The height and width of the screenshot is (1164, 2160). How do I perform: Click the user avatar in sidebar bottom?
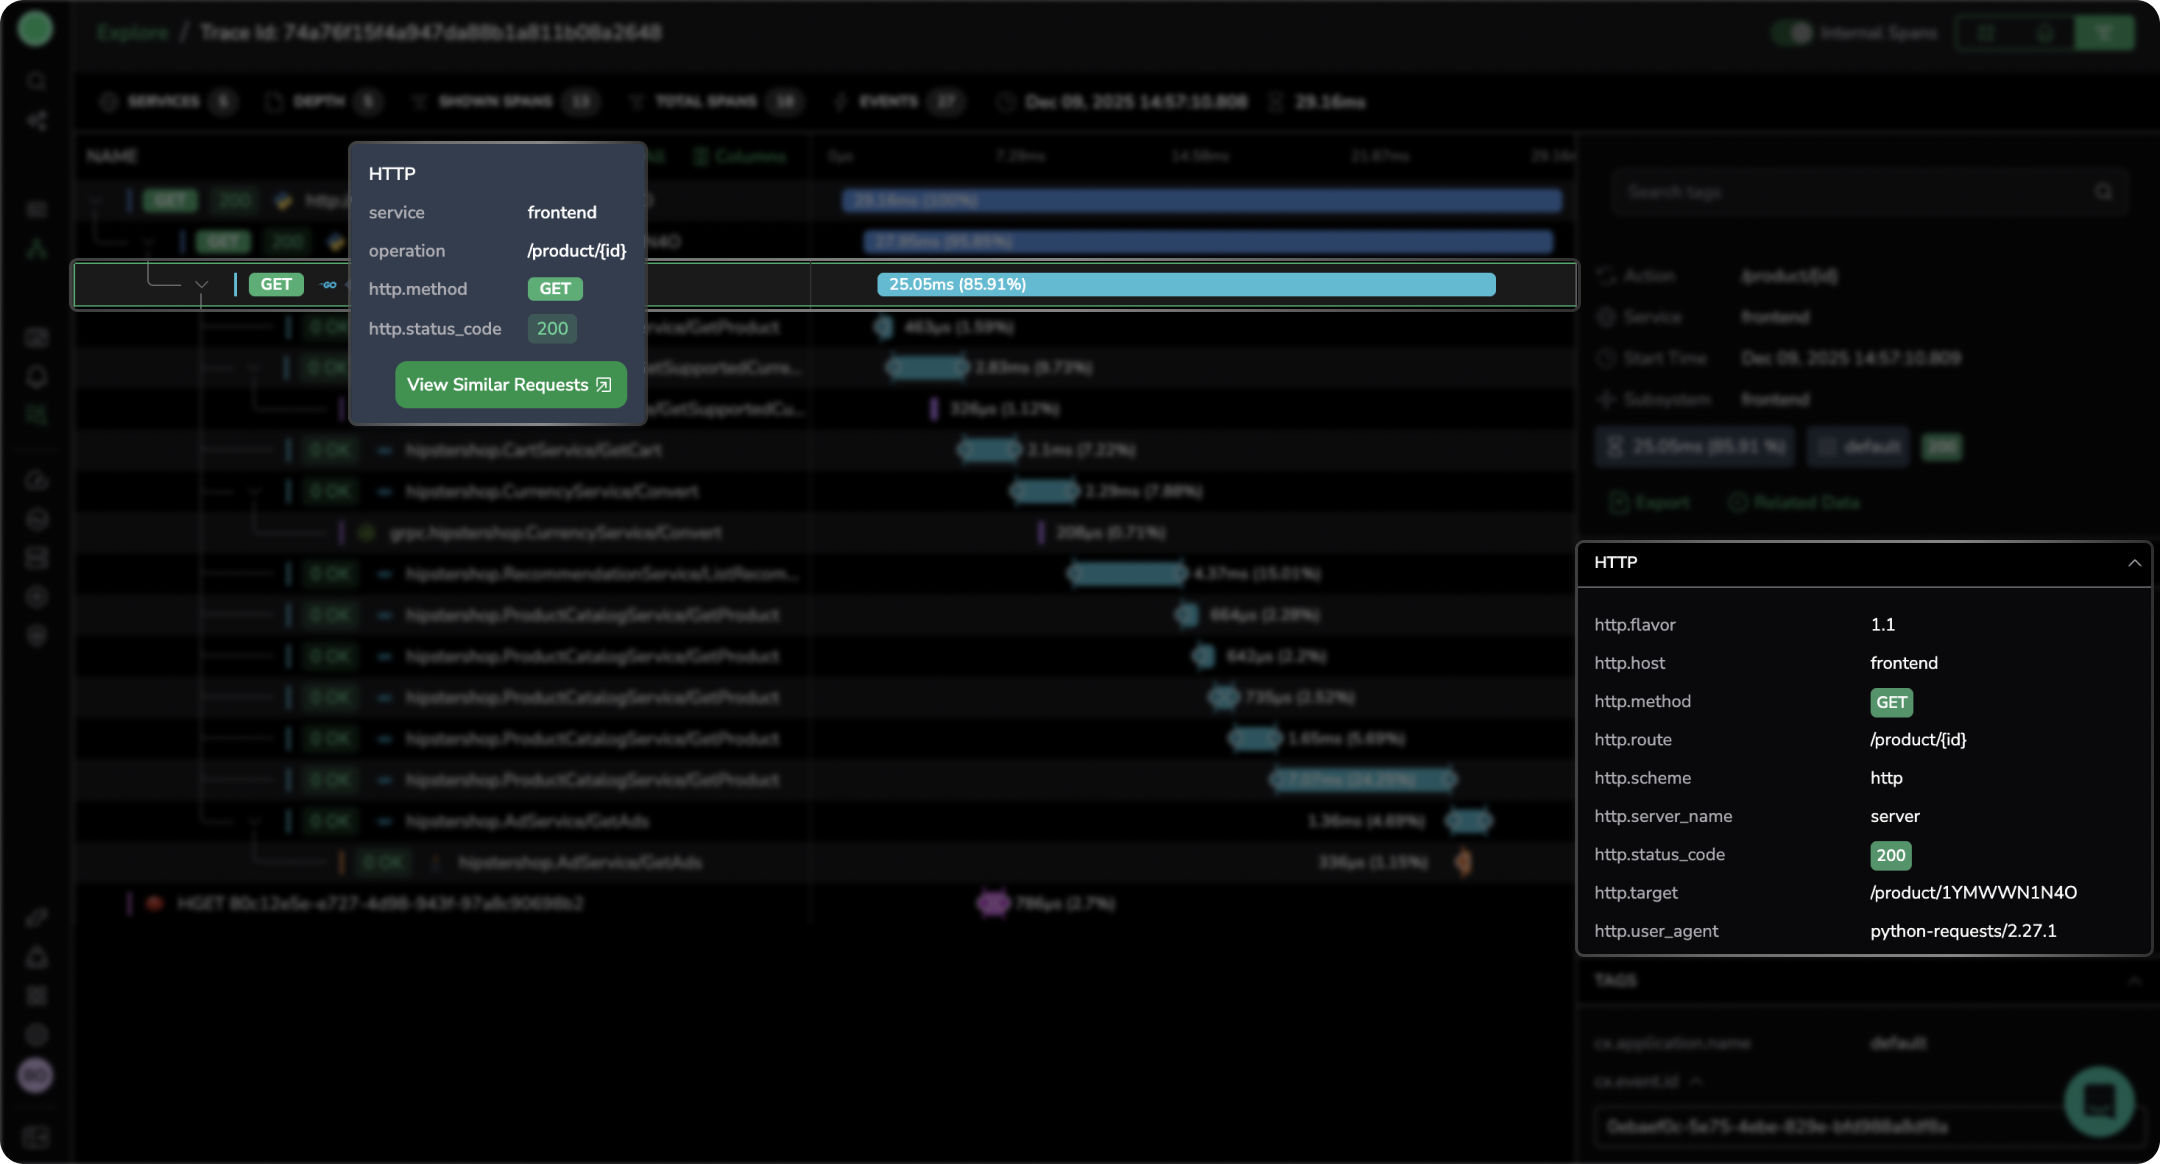[x=35, y=1076]
